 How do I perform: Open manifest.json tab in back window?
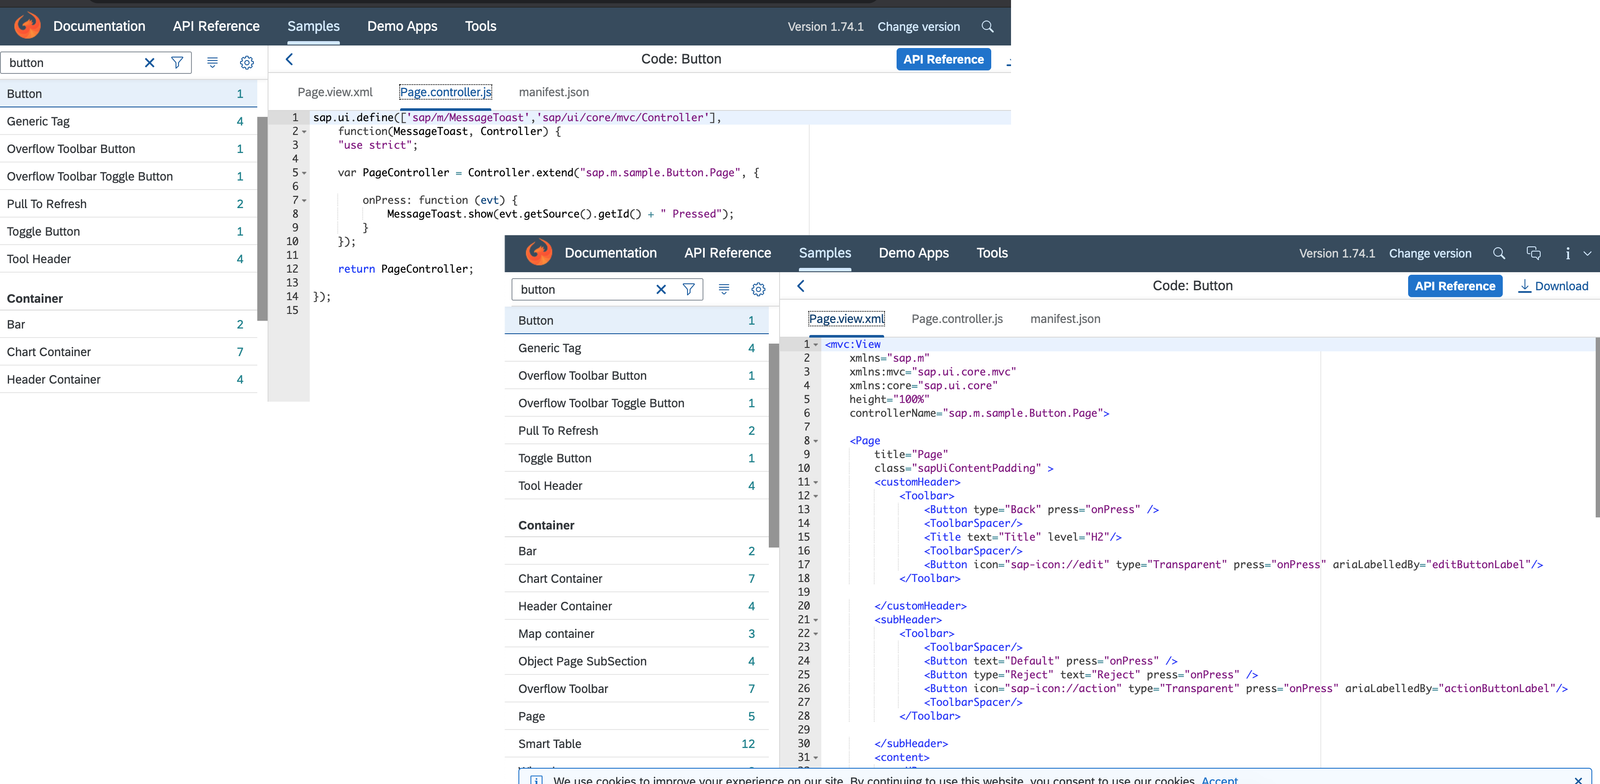(x=554, y=92)
